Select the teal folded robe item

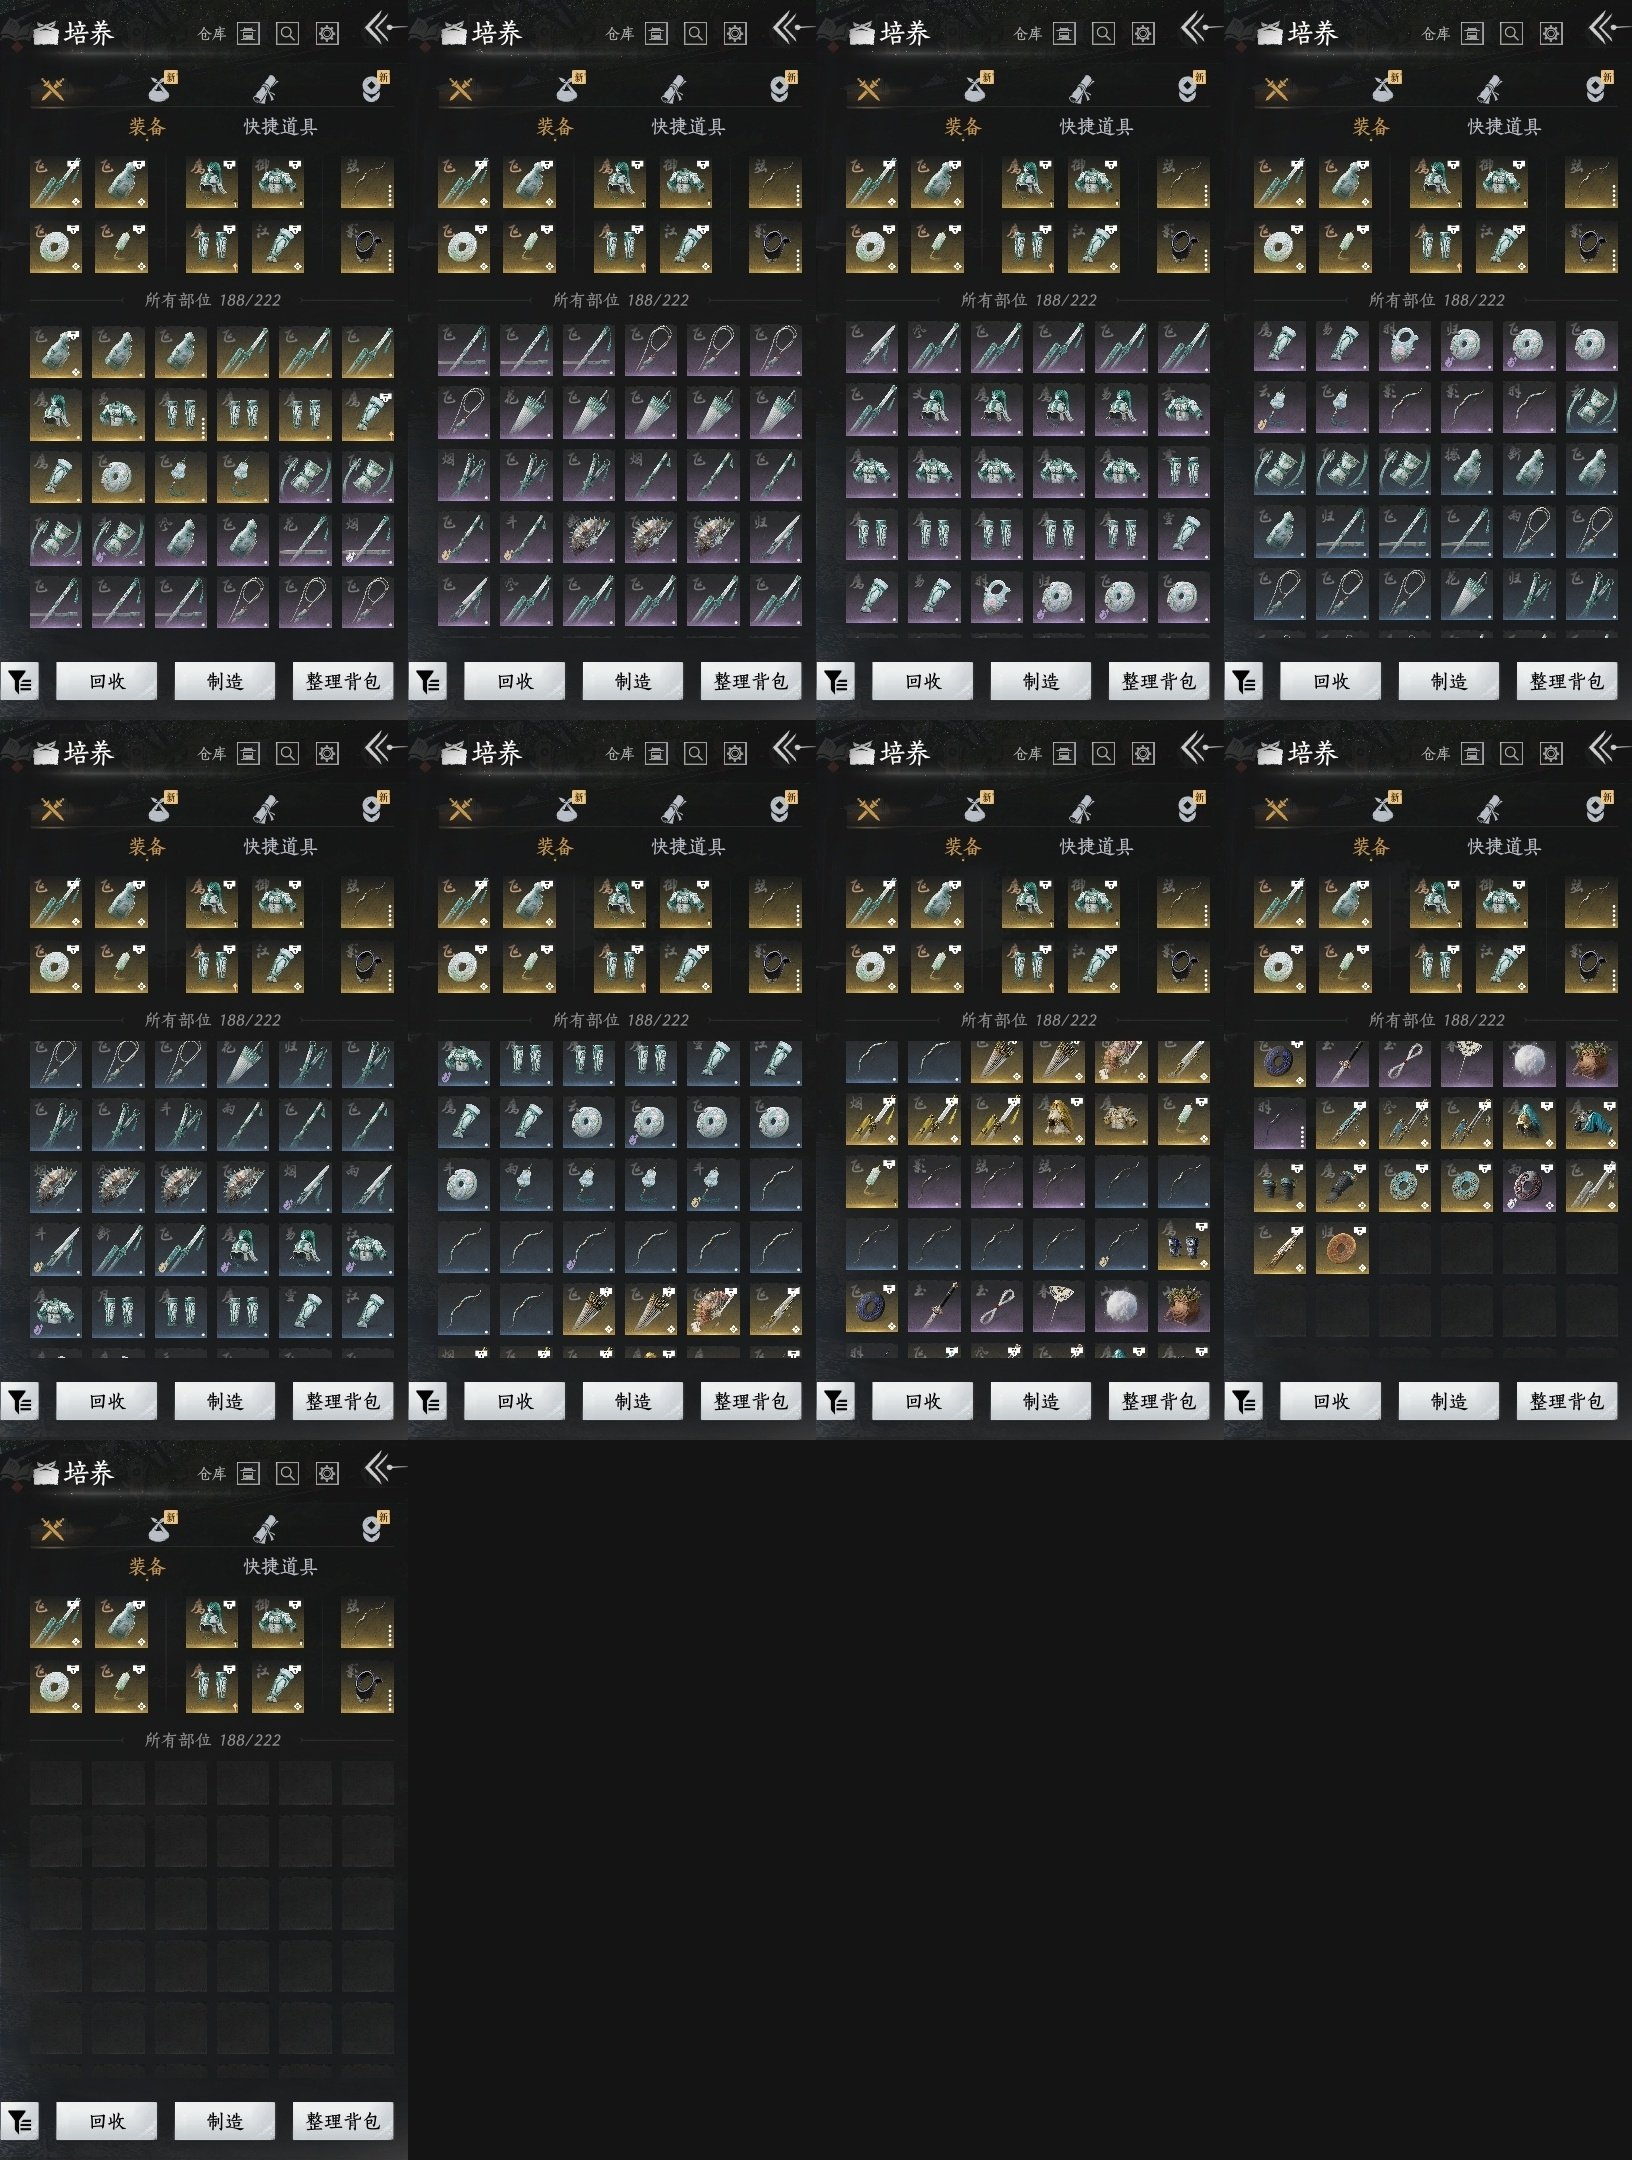tap(1591, 1124)
